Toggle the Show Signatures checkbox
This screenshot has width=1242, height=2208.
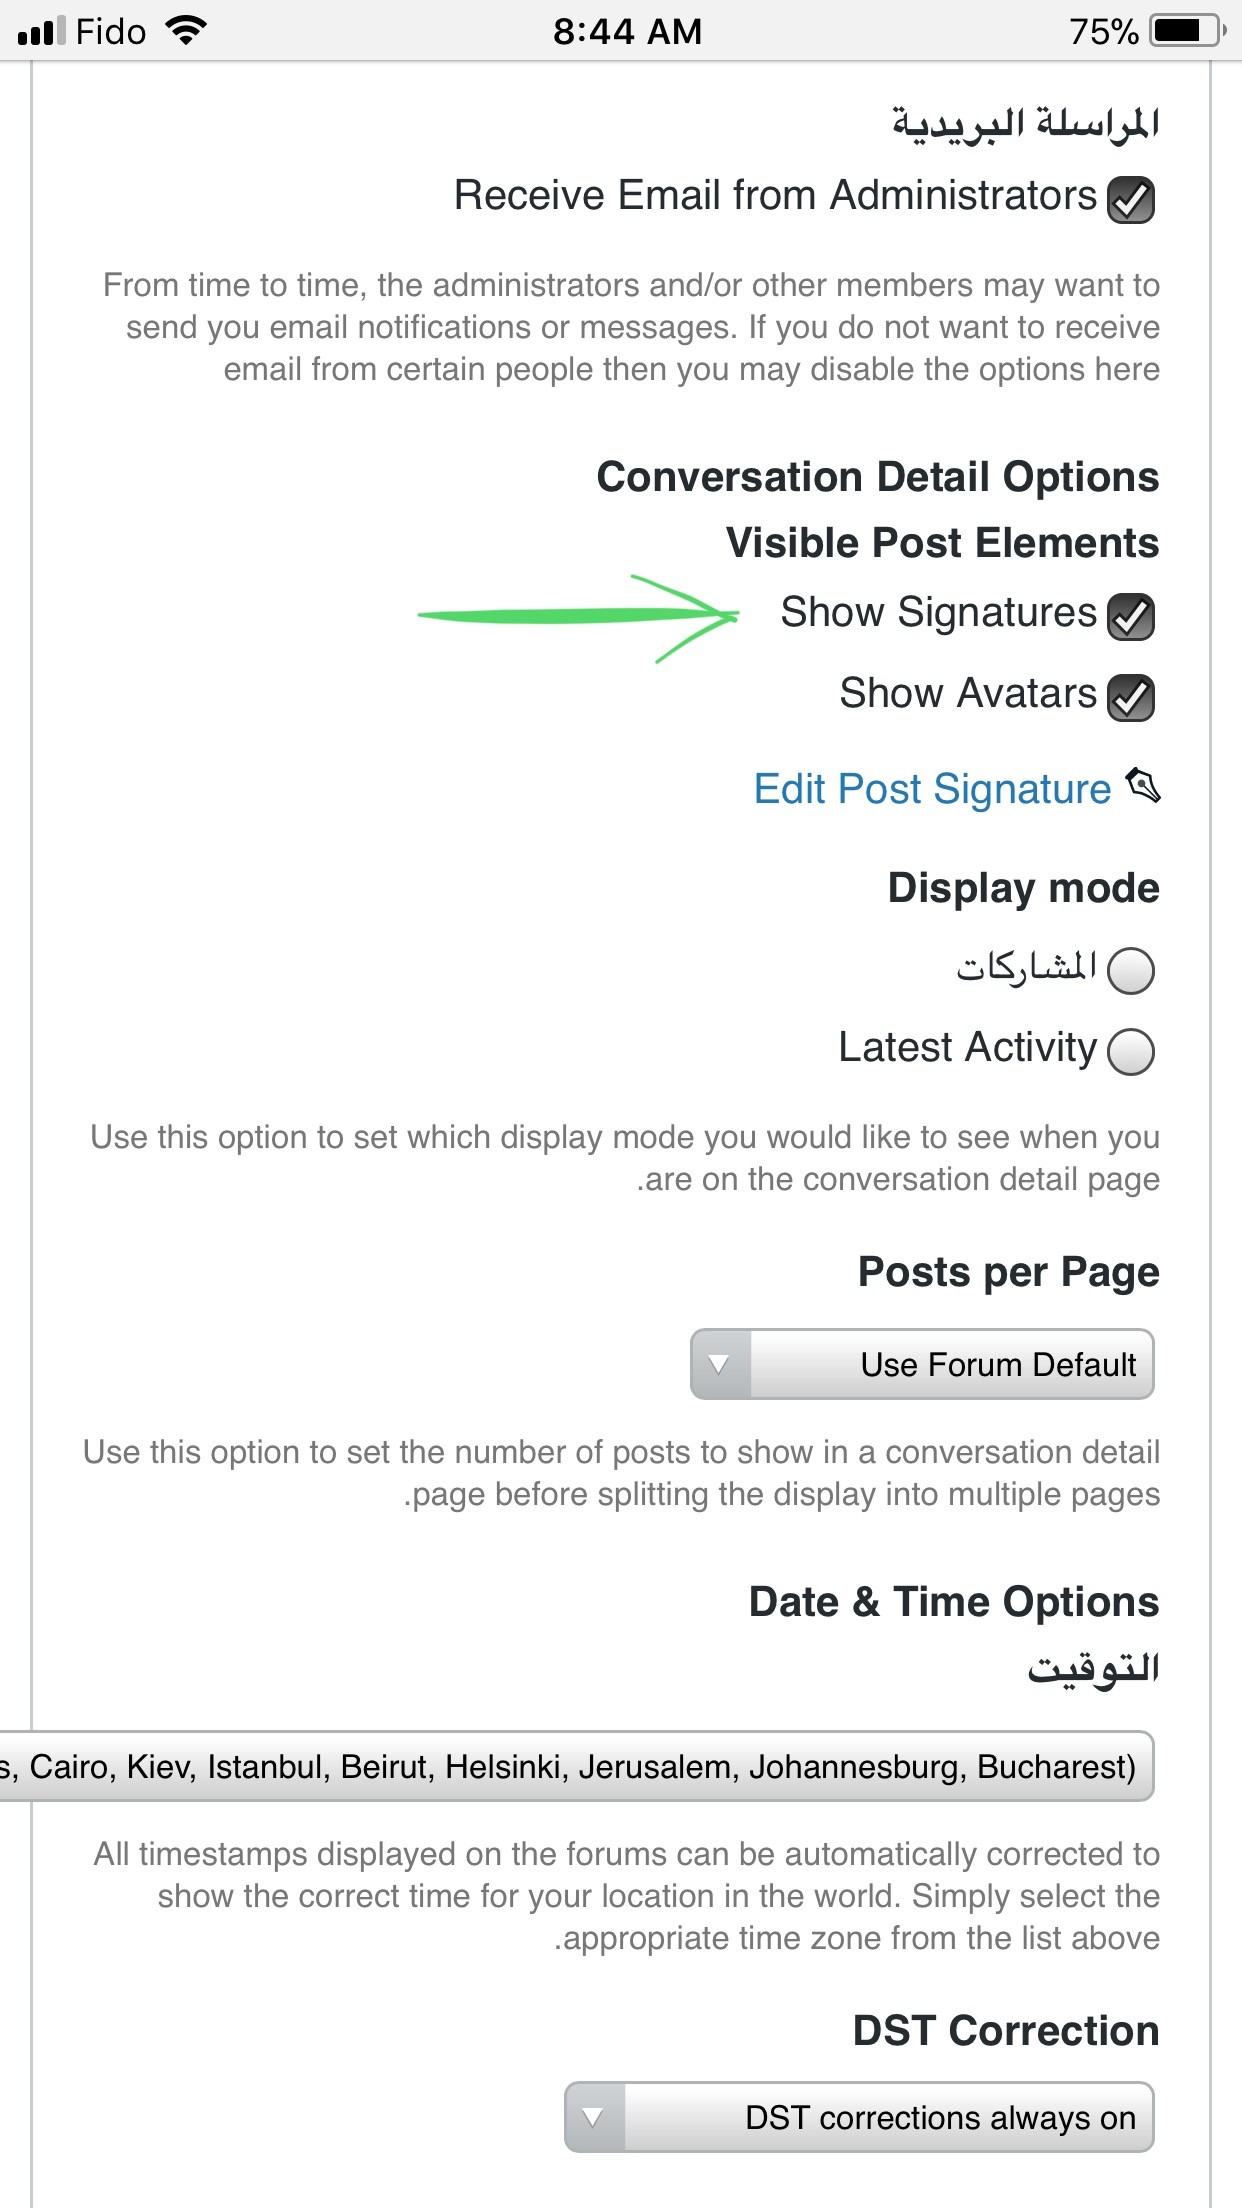[x=1131, y=616]
